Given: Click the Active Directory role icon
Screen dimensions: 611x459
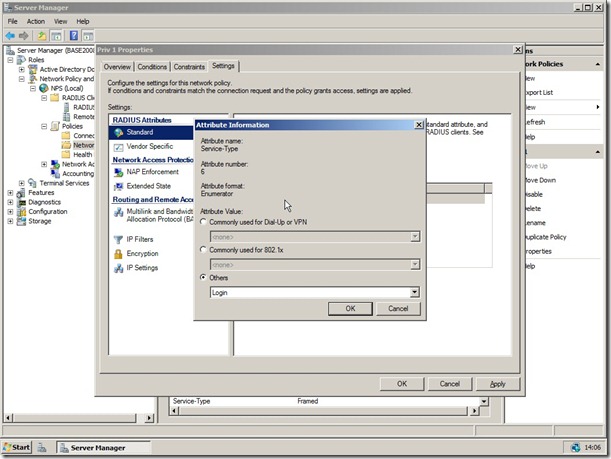Looking at the screenshot, I should coord(32,69).
